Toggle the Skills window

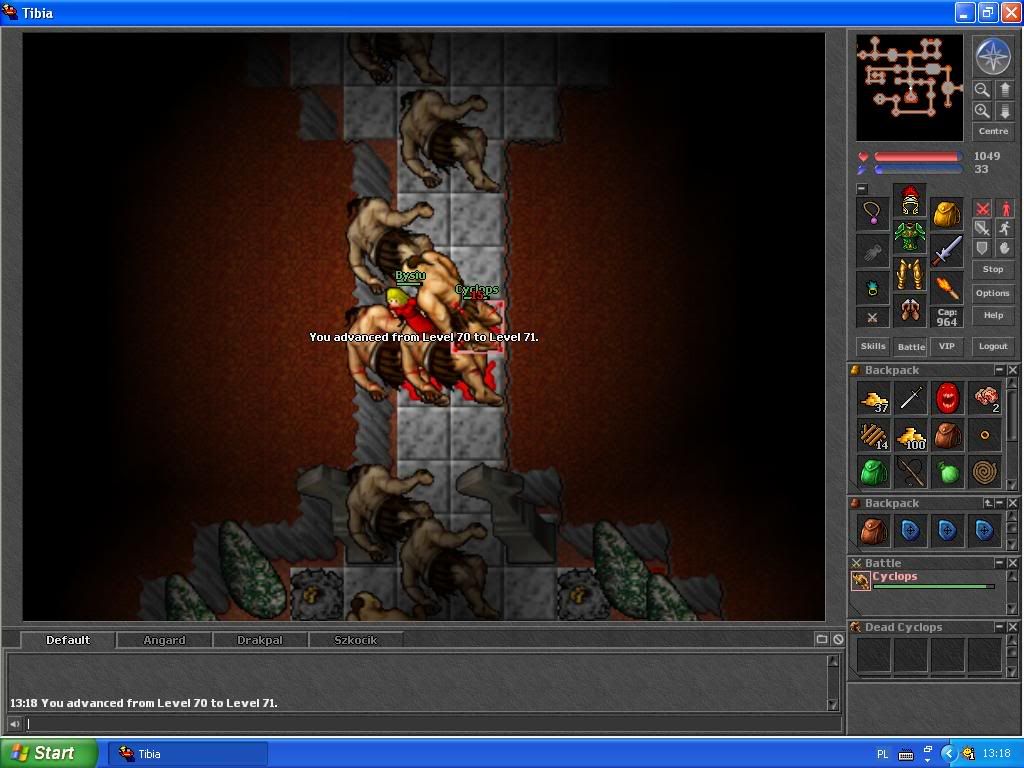click(x=872, y=346)
